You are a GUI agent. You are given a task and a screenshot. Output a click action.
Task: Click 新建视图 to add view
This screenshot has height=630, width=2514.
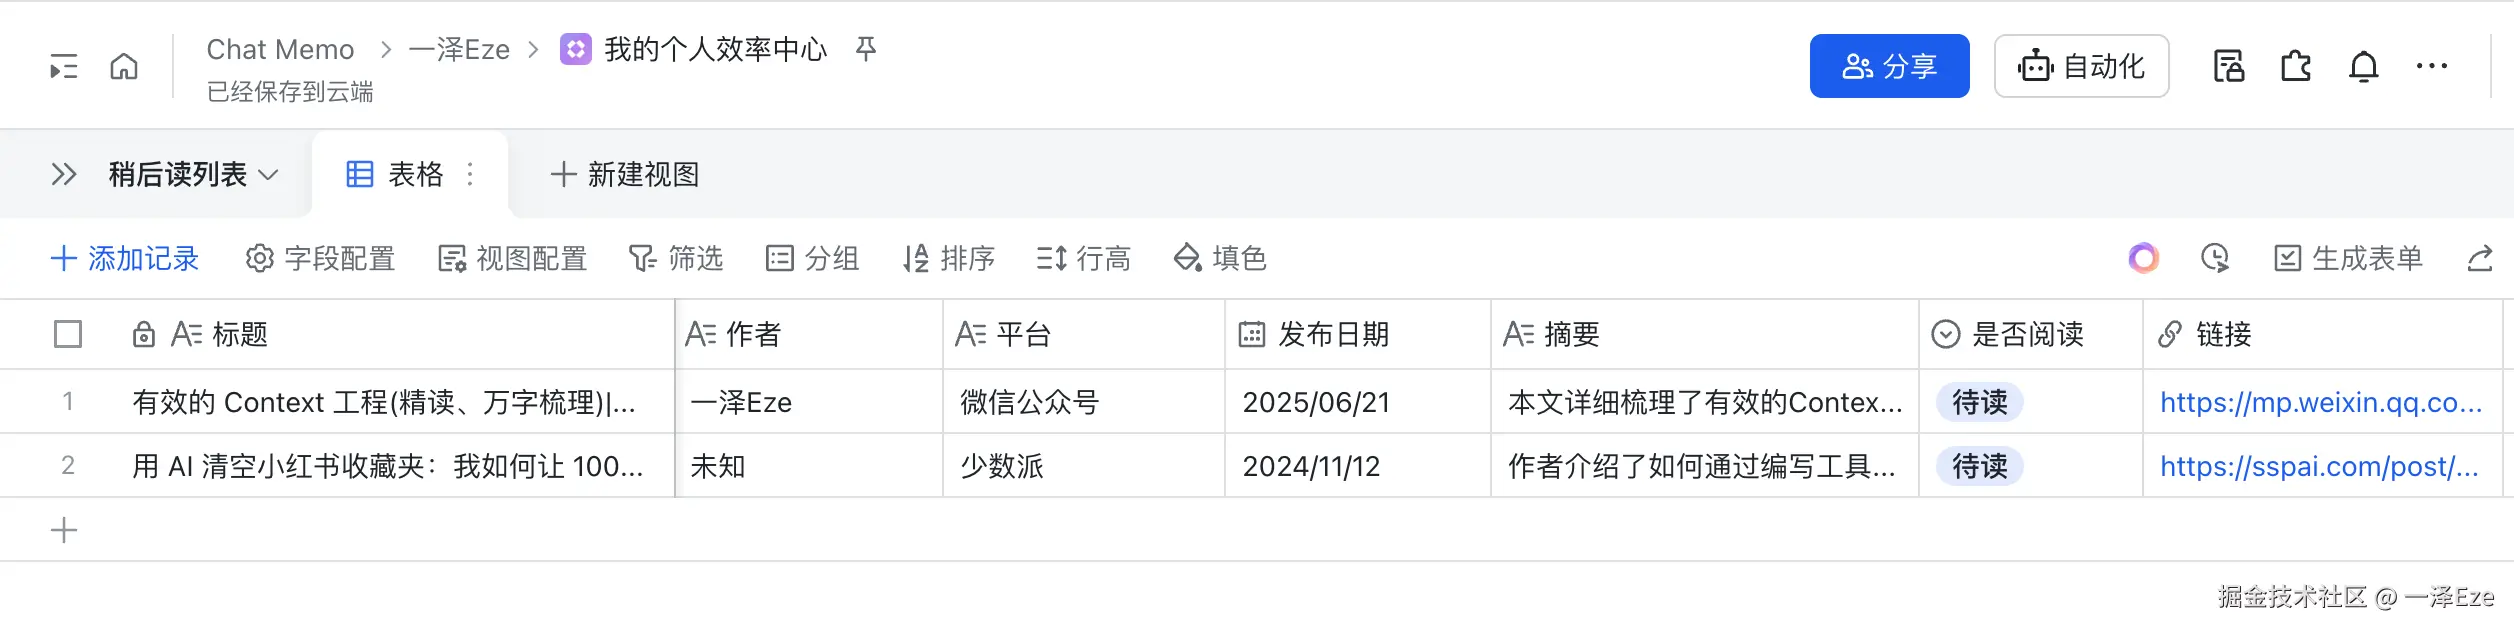[625, 175]
